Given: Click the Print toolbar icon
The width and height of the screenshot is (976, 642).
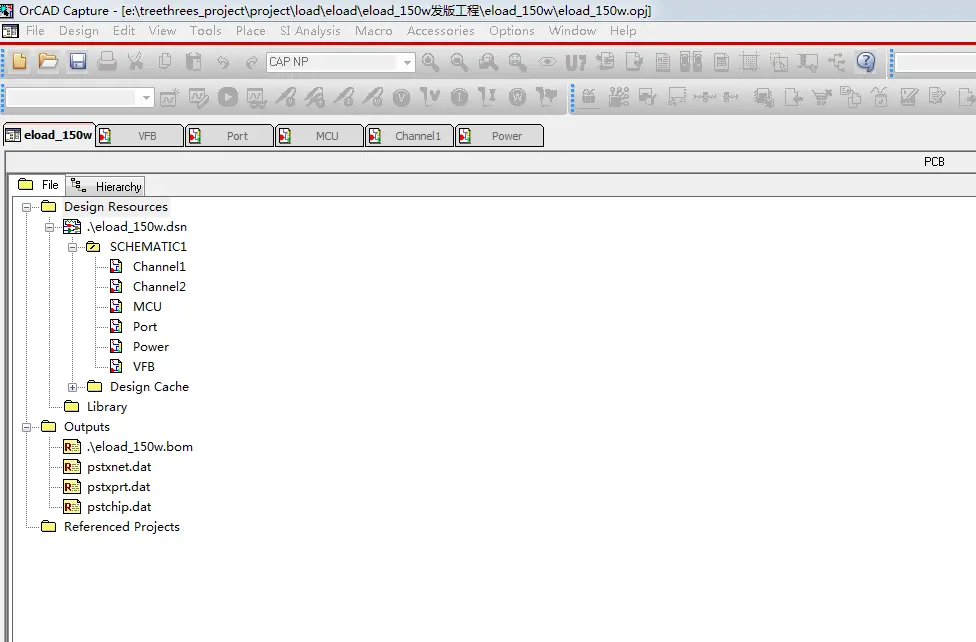Looking at the screenshot, I should (x=106, y=62).
